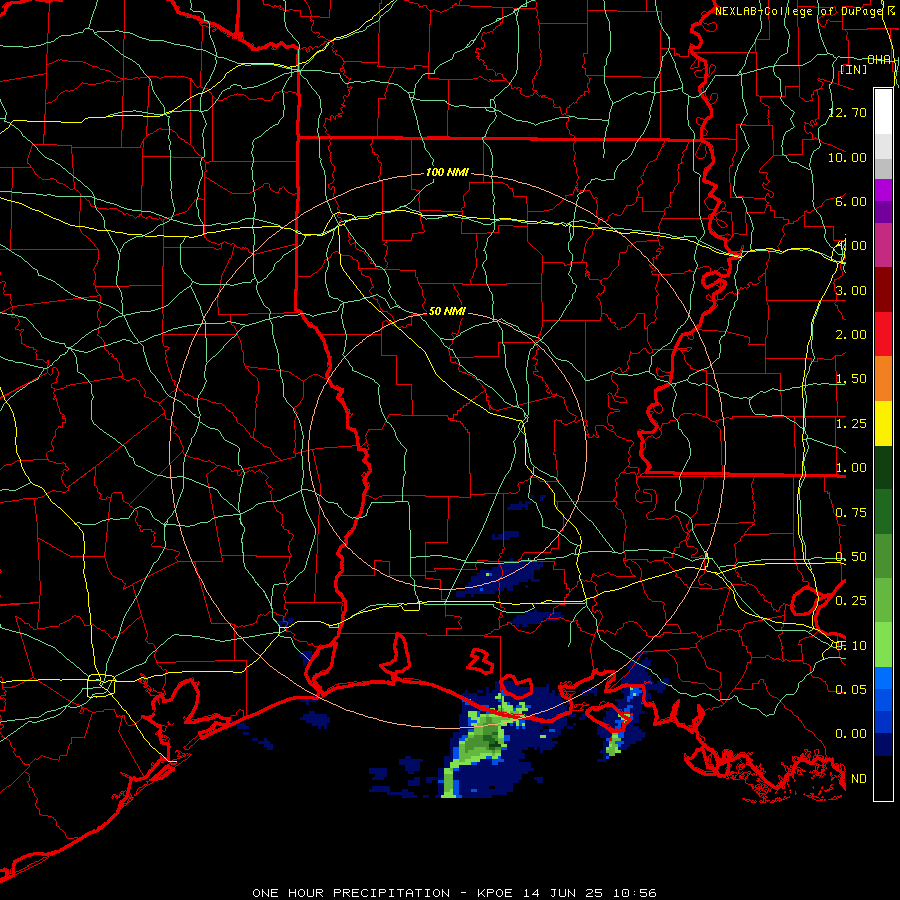This screenshot has width=900, height=900.
Task: Click the "1.25" legend value
Action: (851, 424)
